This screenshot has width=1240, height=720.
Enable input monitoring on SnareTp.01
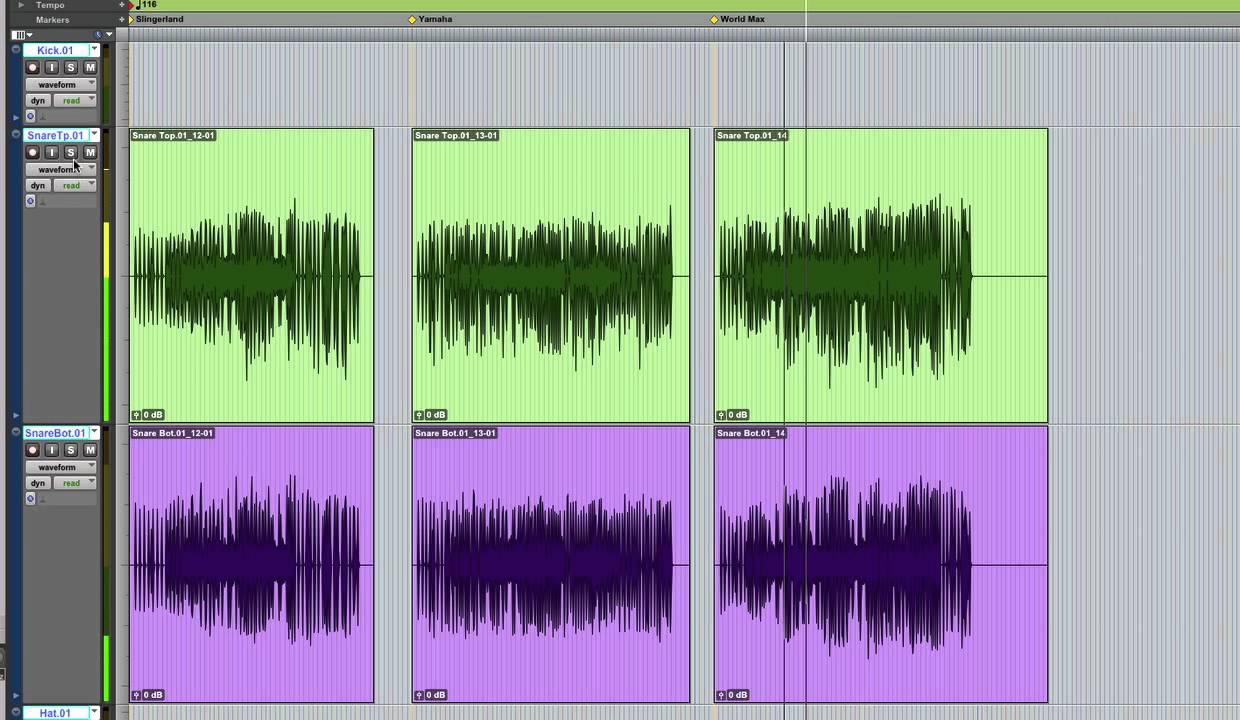51,152
